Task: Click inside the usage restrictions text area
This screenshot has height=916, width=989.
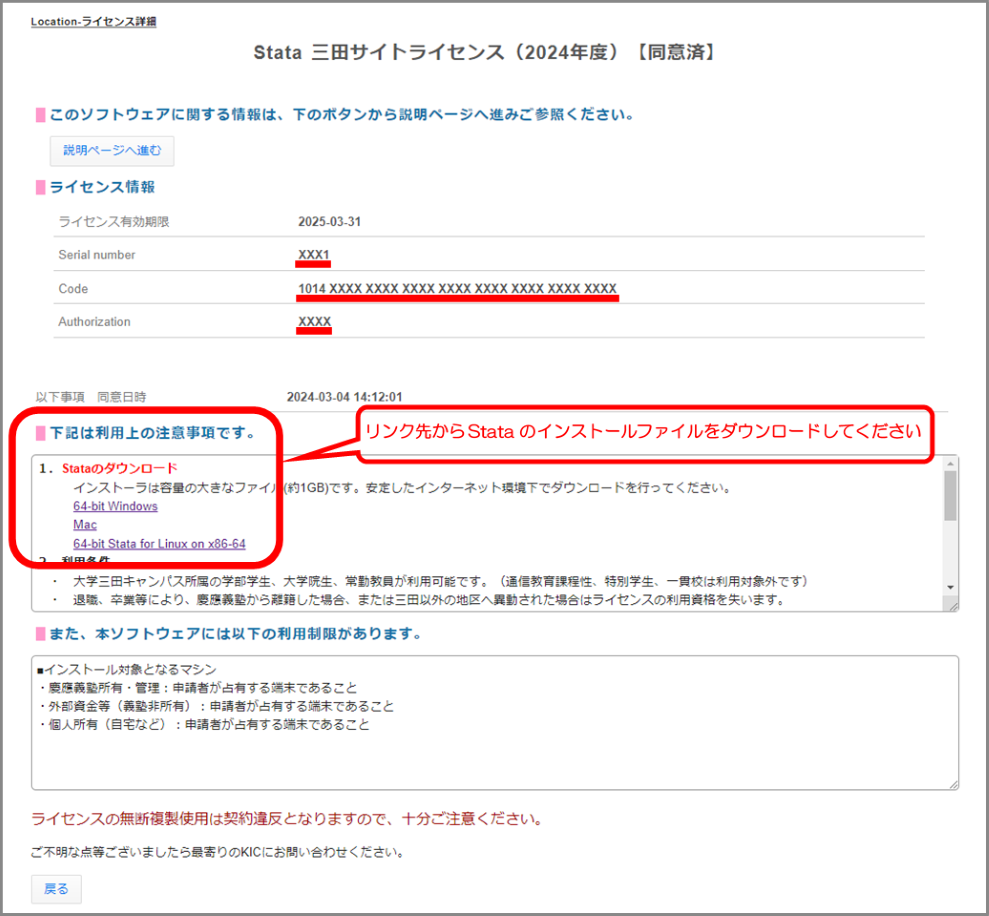Action: point(495,722)
